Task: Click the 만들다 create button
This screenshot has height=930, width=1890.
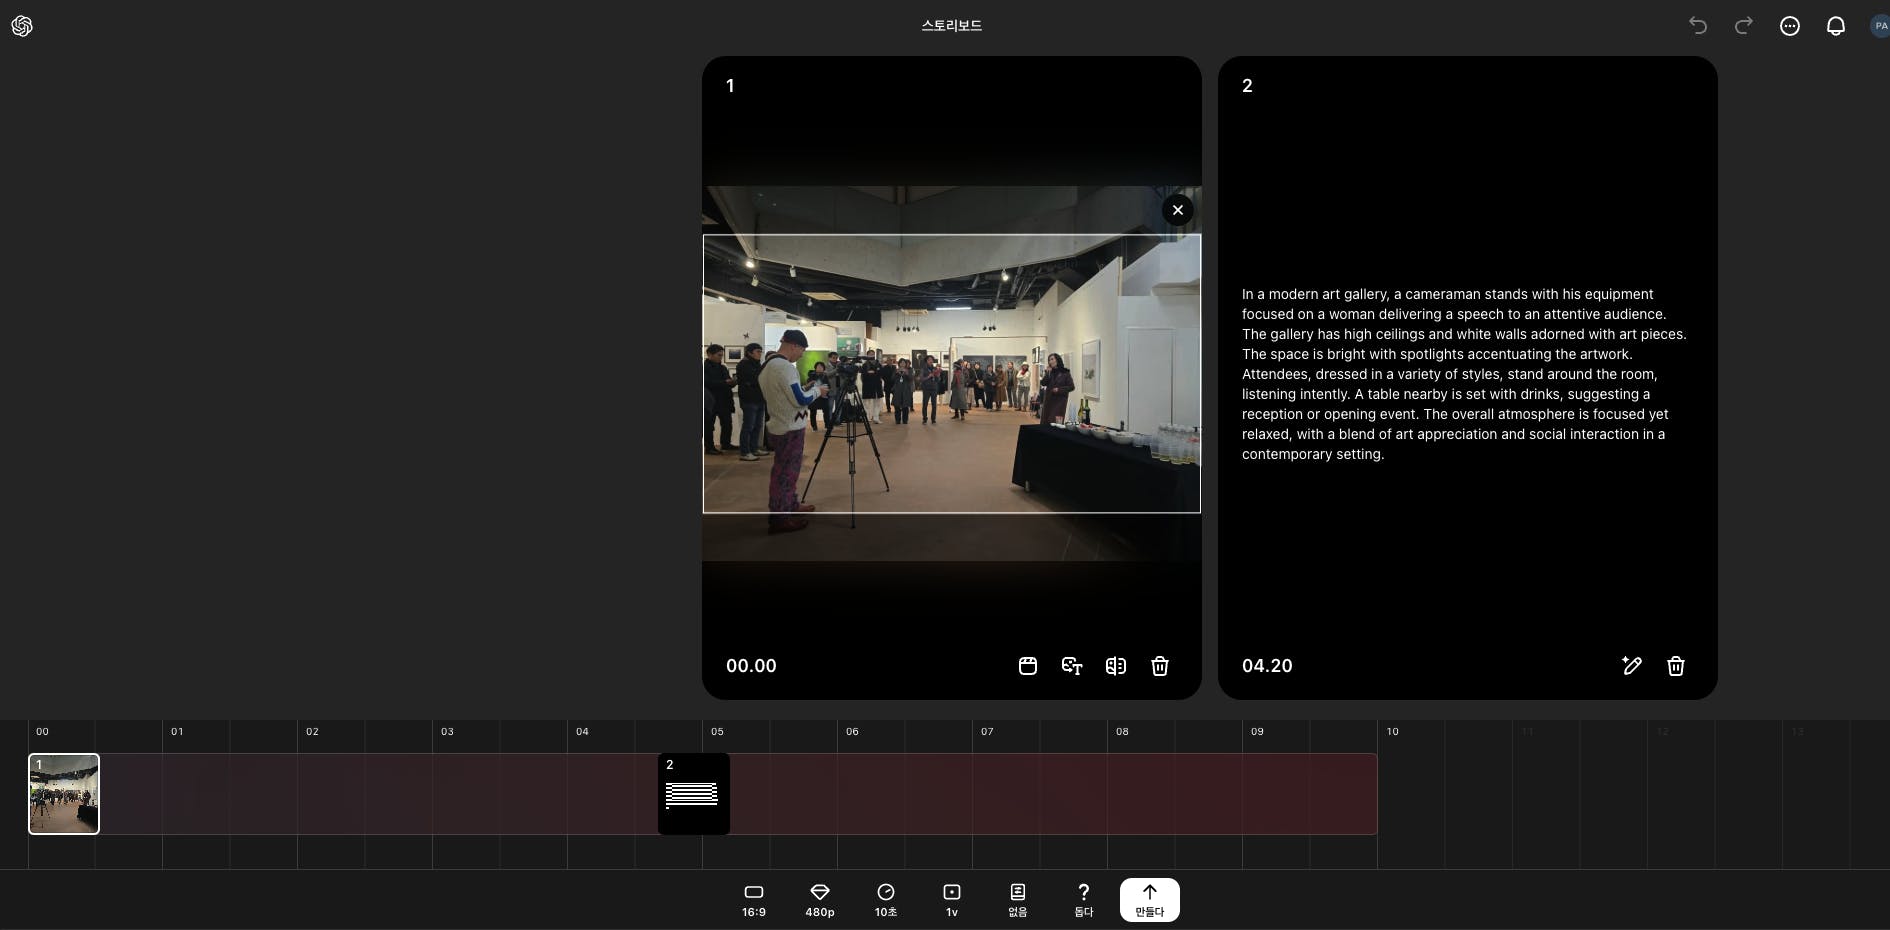Action: pos(1150,900)
